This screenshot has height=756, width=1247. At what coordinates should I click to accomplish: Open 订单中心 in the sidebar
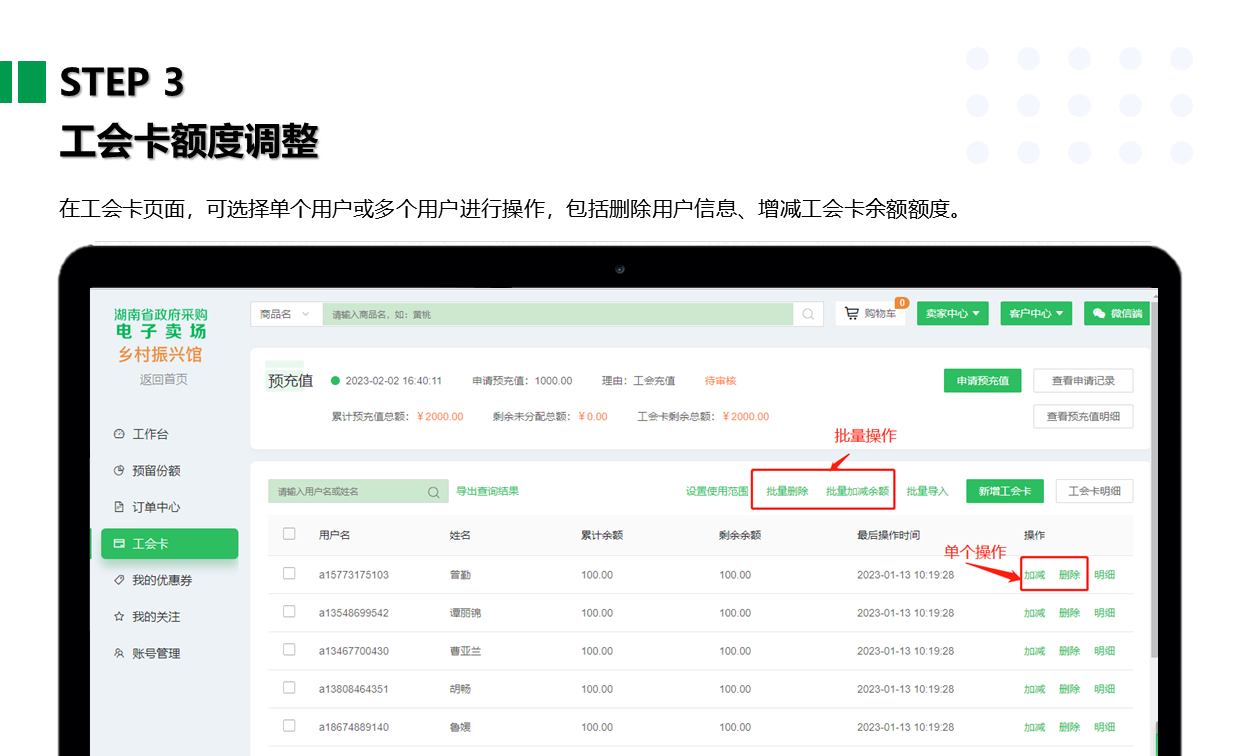pyautogui.click(x=156, y=507)
